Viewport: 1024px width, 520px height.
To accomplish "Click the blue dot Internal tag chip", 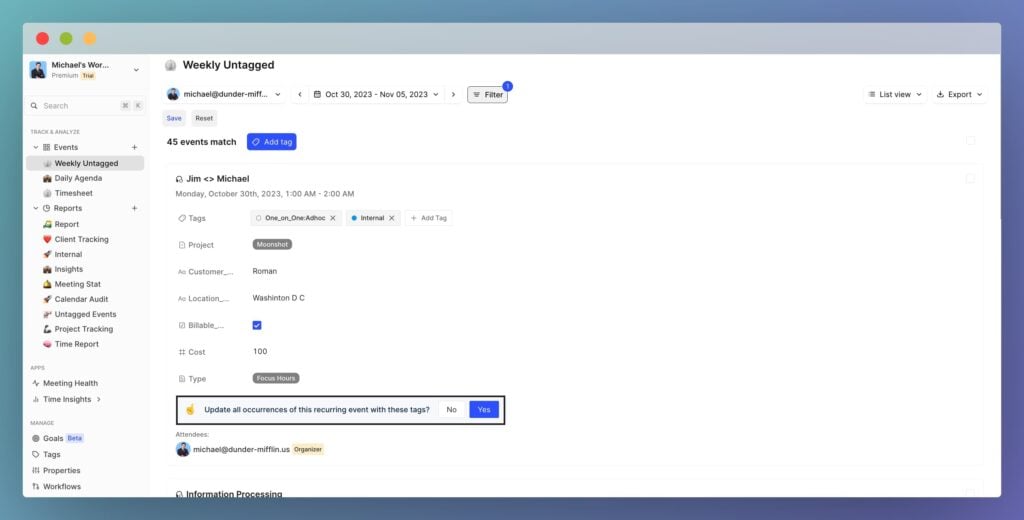I will coord(373,218).
